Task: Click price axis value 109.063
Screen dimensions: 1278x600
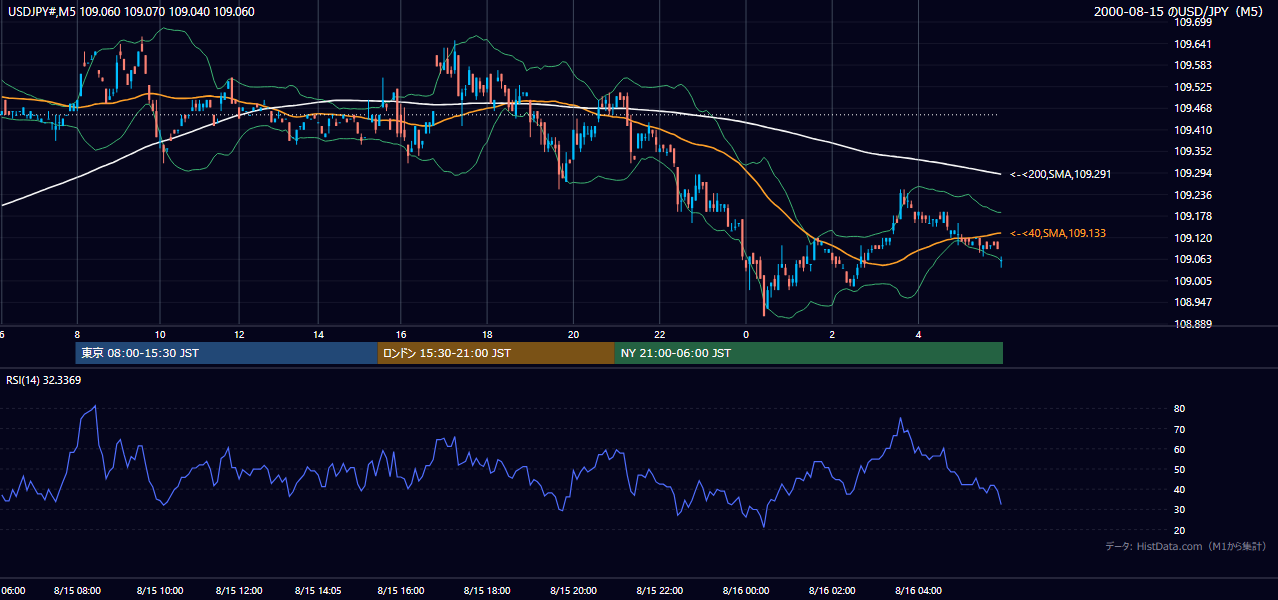Action: click(1193, 259)
